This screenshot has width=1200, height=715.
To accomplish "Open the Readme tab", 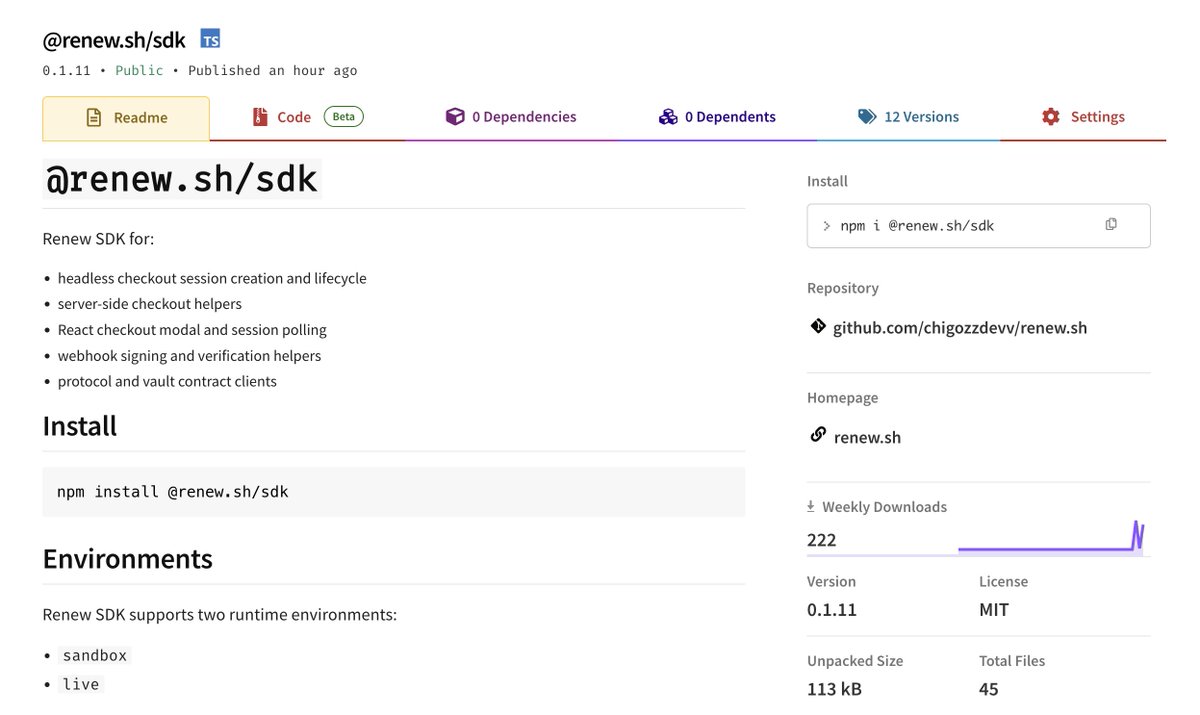I will (x=126, y=118).
